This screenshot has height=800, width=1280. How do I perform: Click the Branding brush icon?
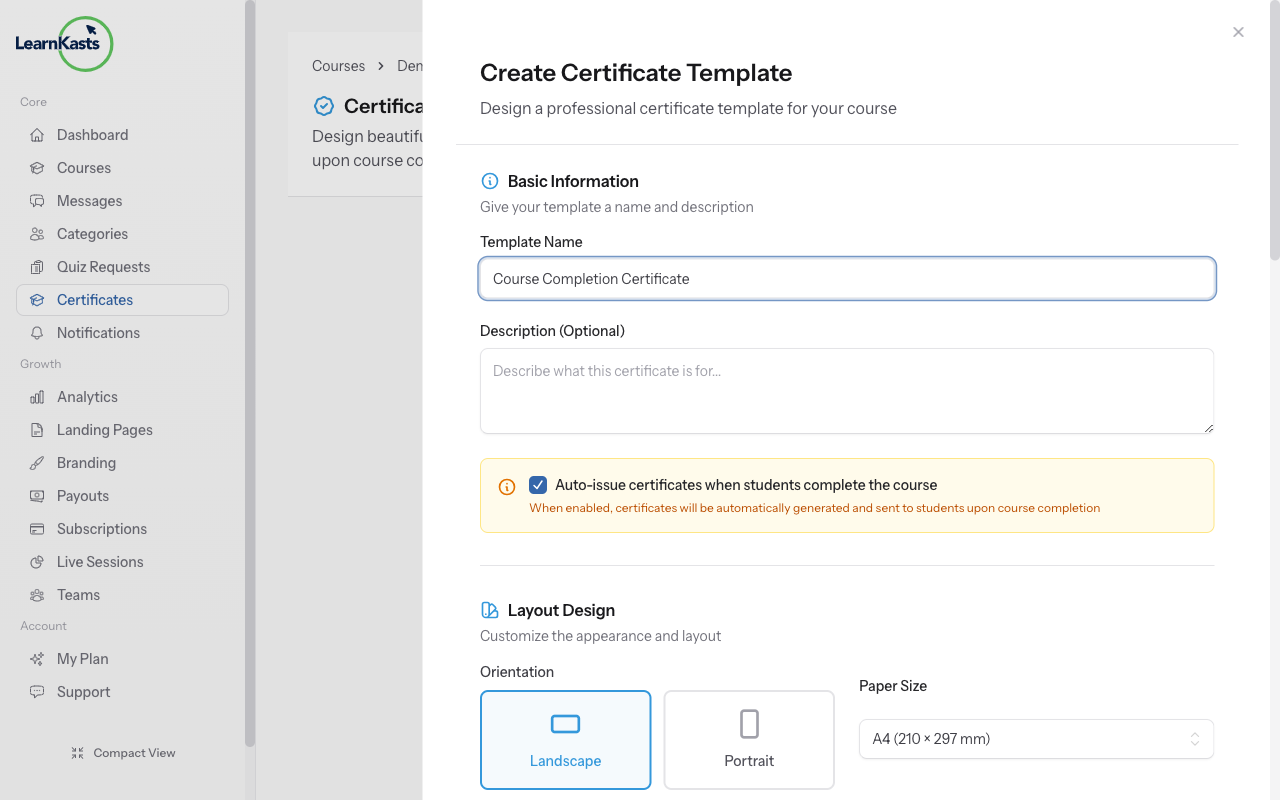[x=37, y=463]
